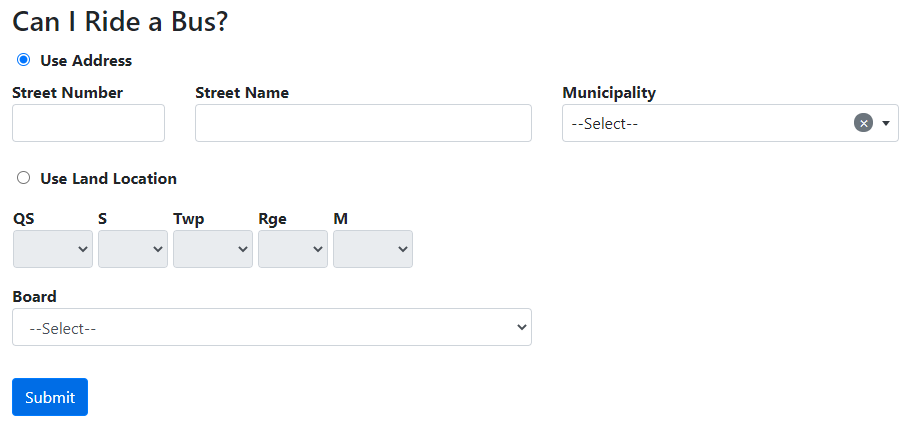Click the Street Number label
905x424 pixels.
(x=68, y=93)
